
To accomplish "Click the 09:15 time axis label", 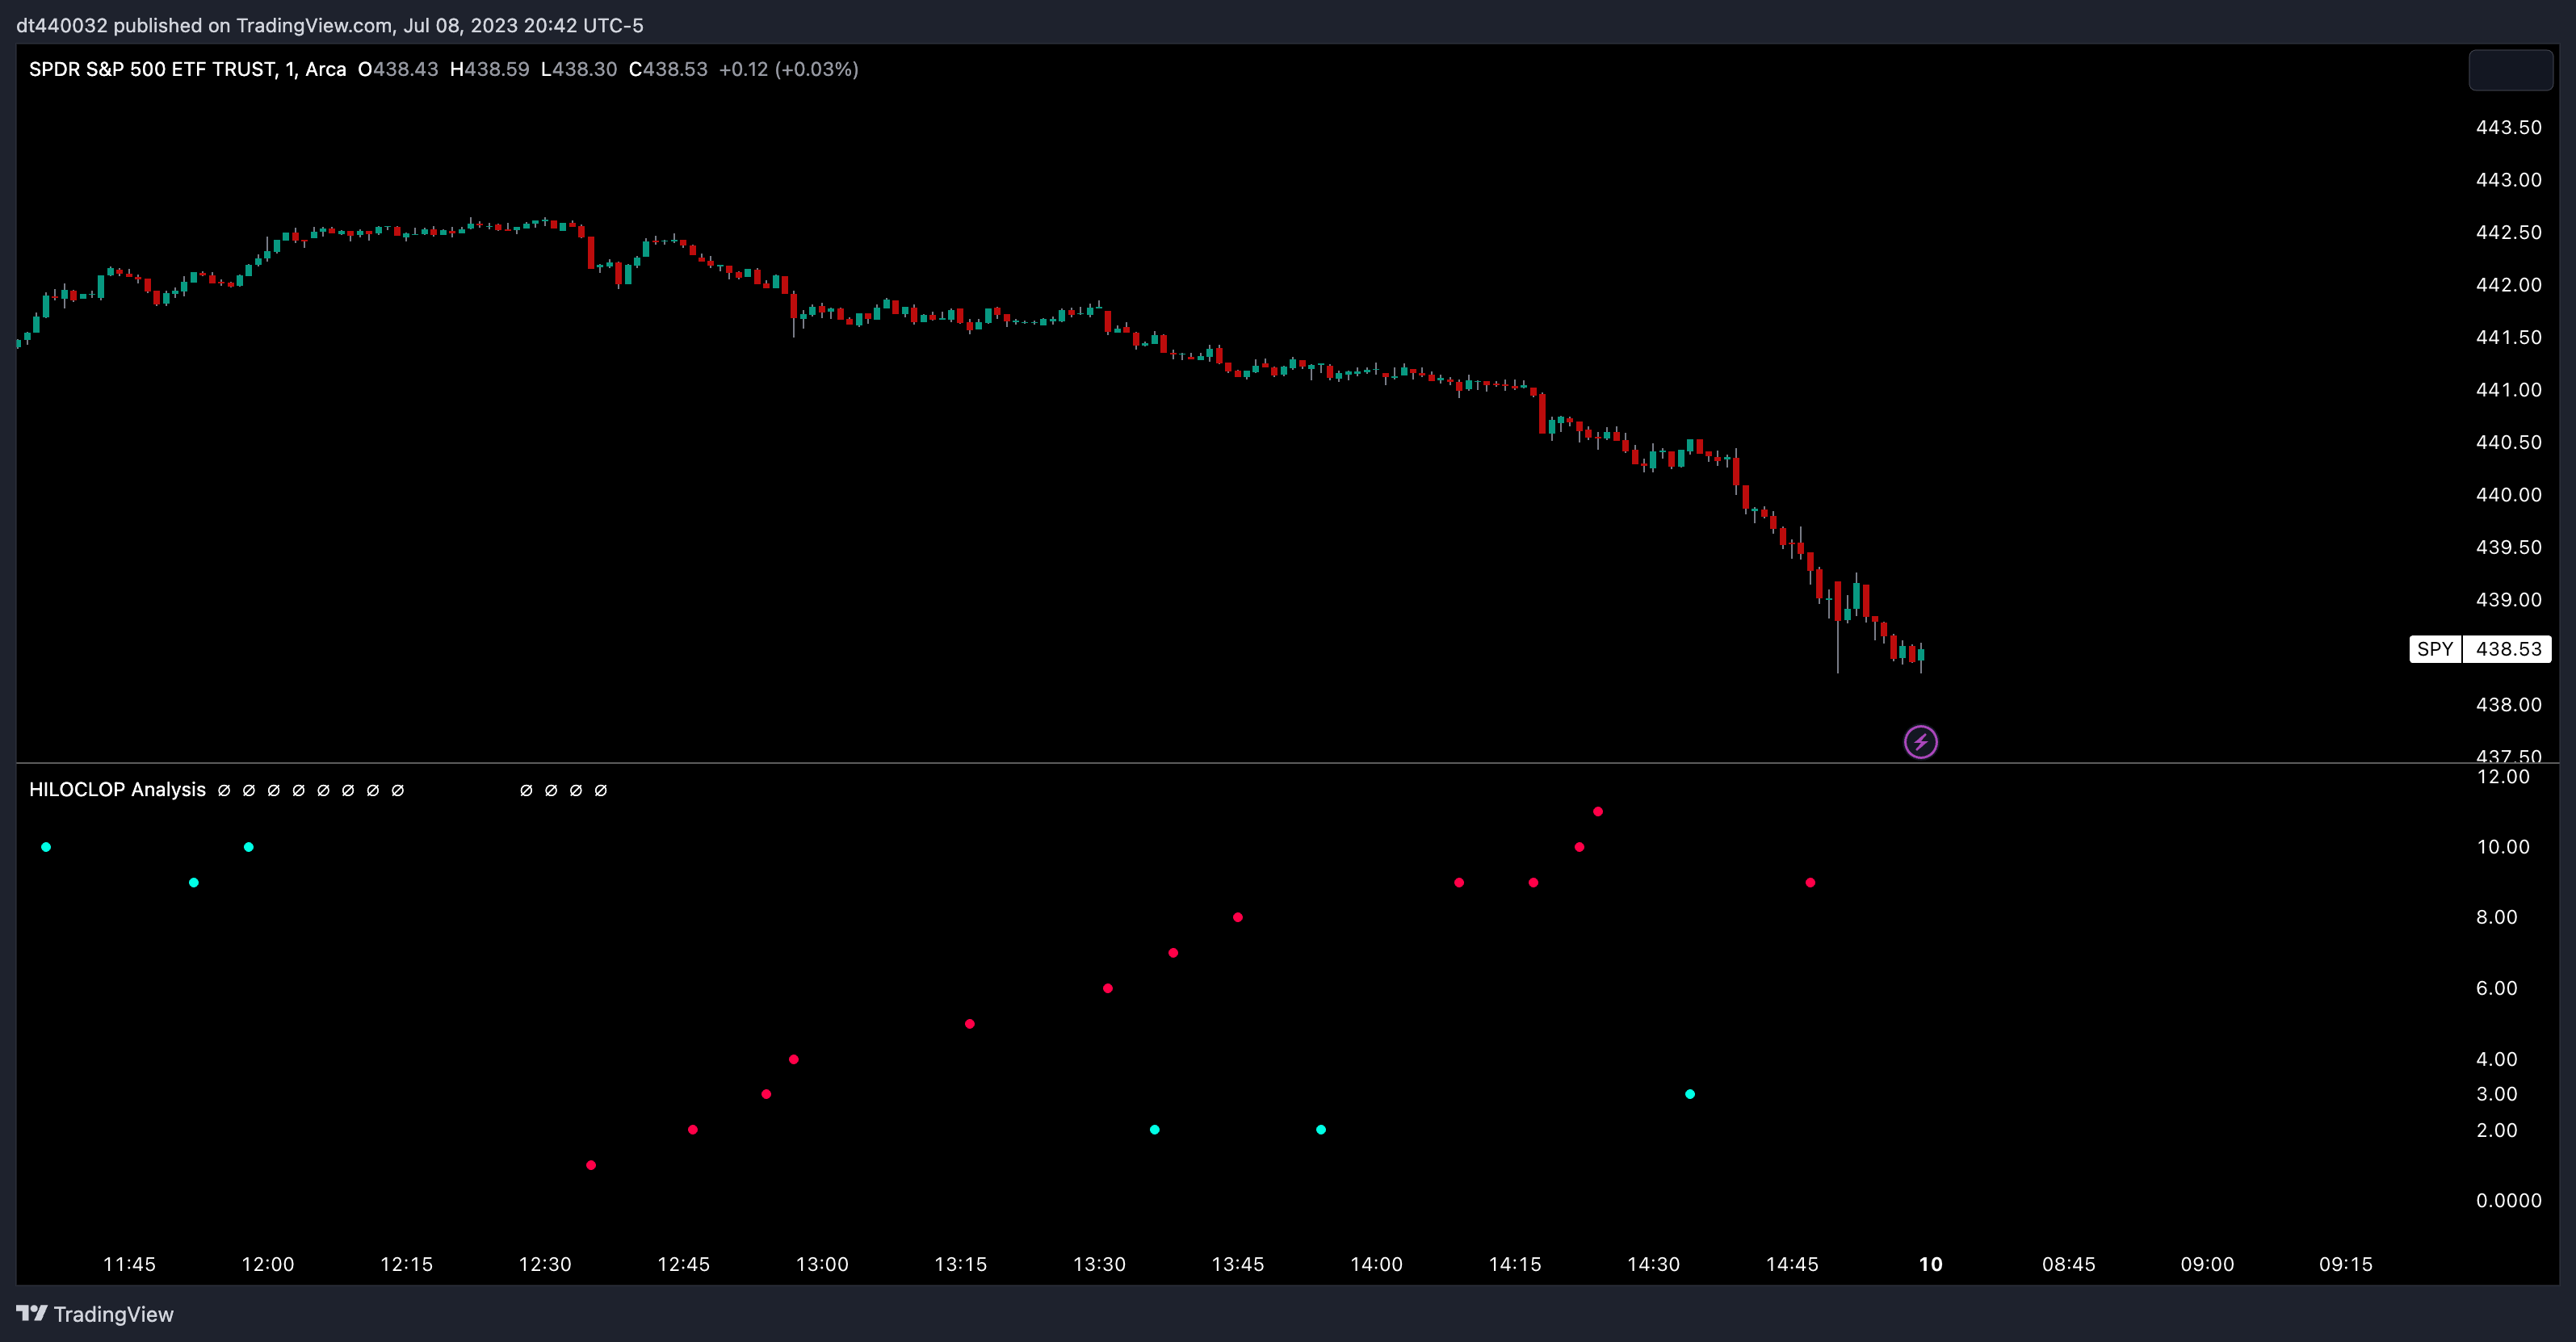I will [x=2346, y=1264].
